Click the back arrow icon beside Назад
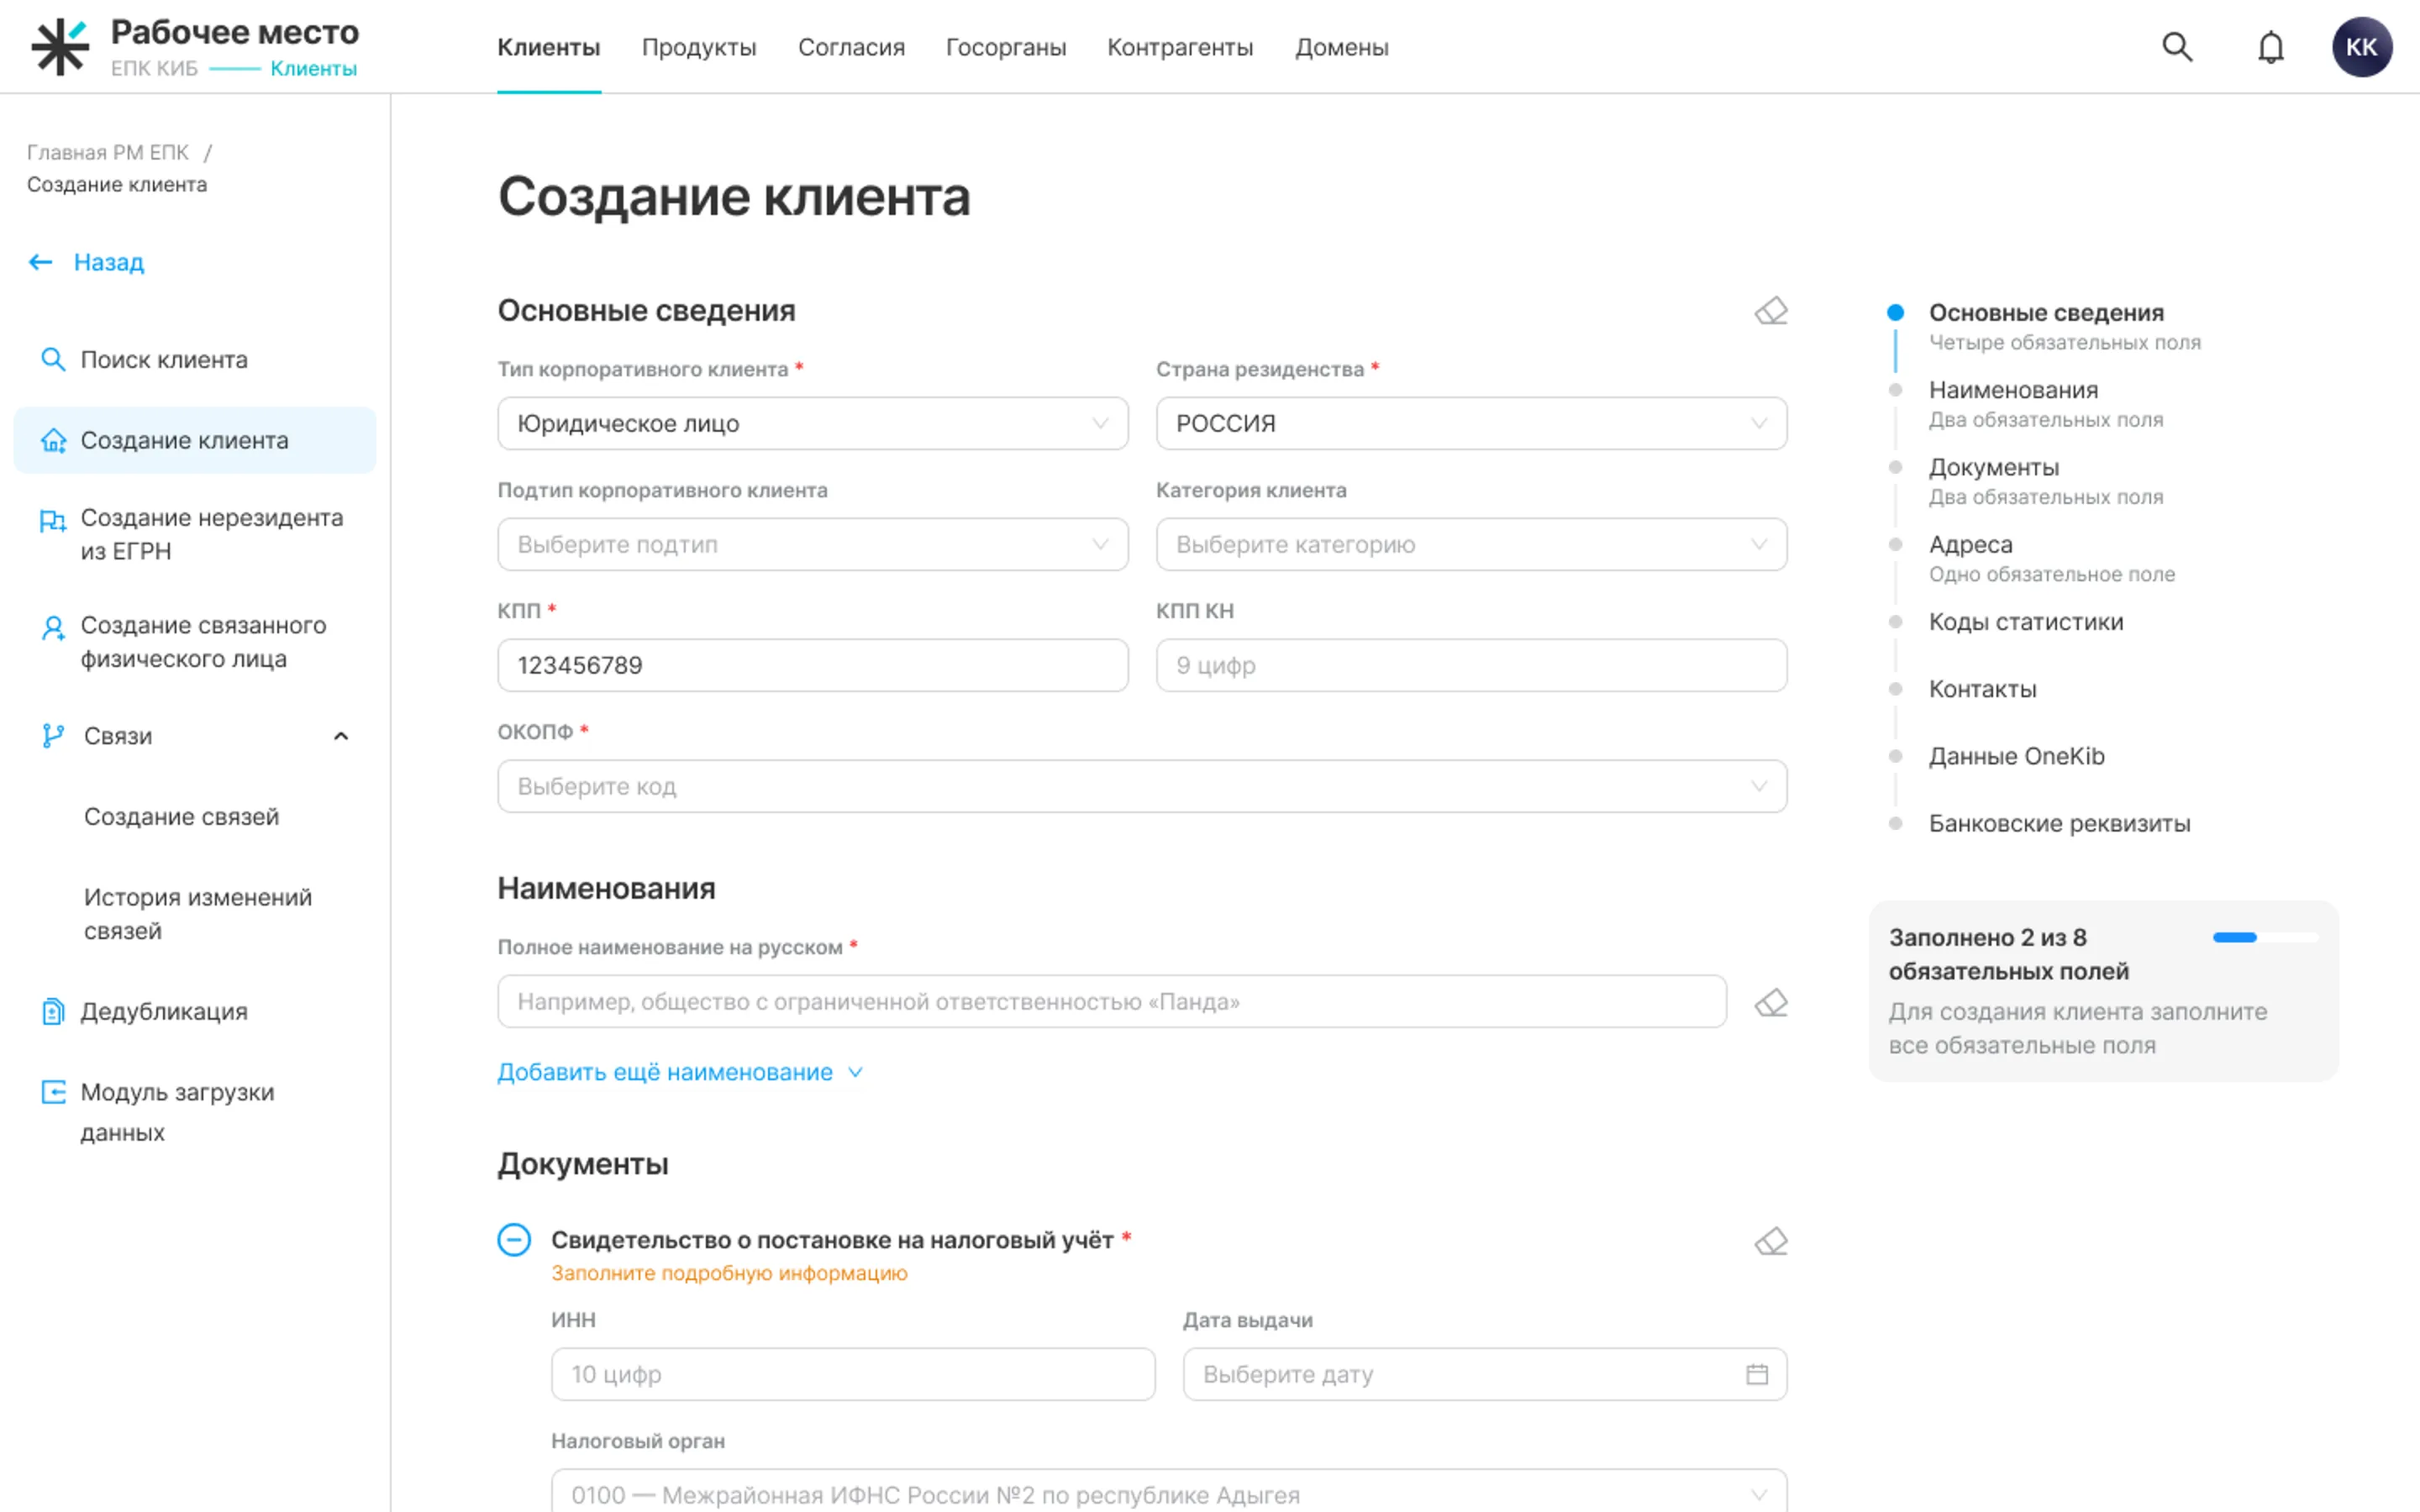Screen dimensions: 2420x1512 coord(40,262)
